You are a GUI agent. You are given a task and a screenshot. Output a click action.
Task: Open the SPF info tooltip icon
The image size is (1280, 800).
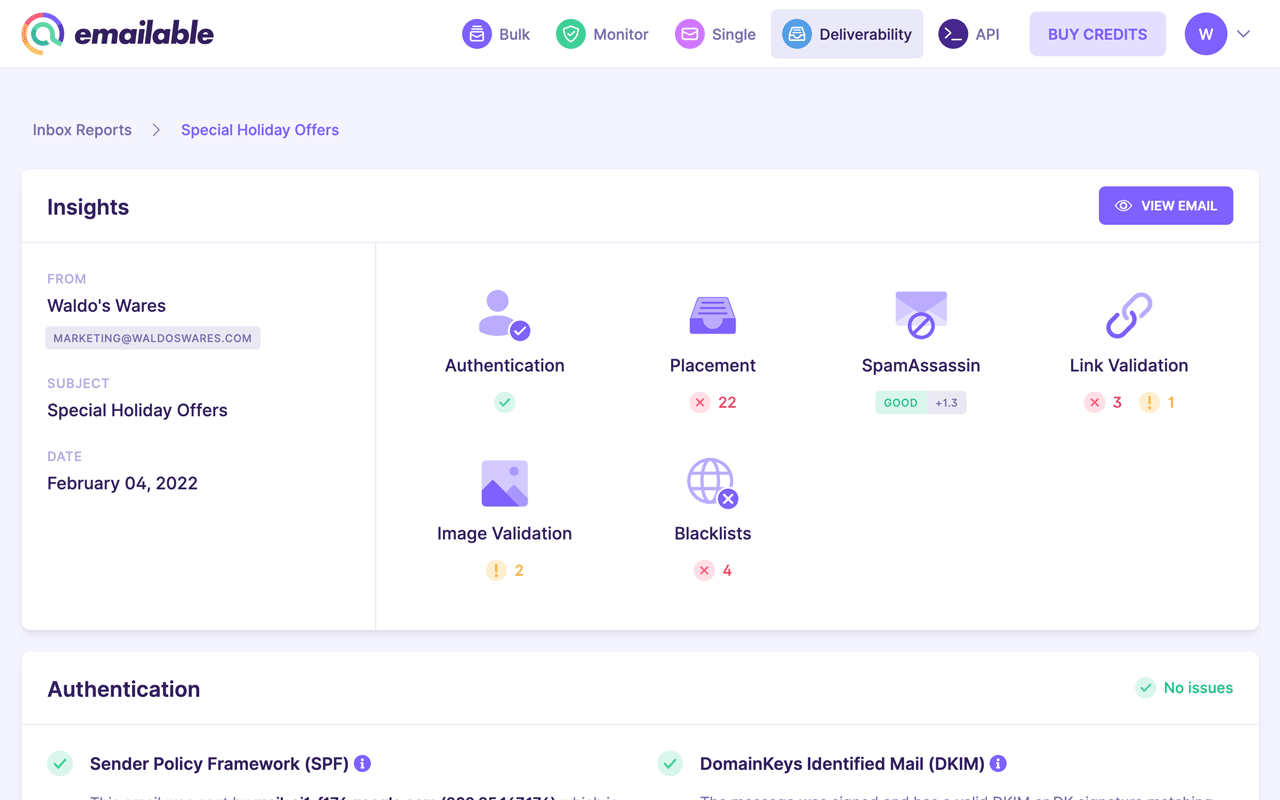pos(362,763)
